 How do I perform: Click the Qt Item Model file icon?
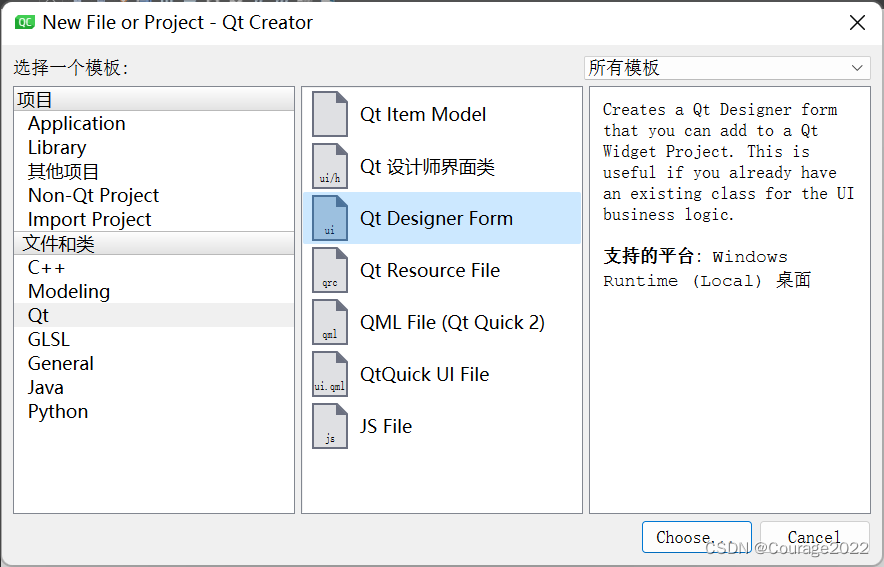pos(330,114)
